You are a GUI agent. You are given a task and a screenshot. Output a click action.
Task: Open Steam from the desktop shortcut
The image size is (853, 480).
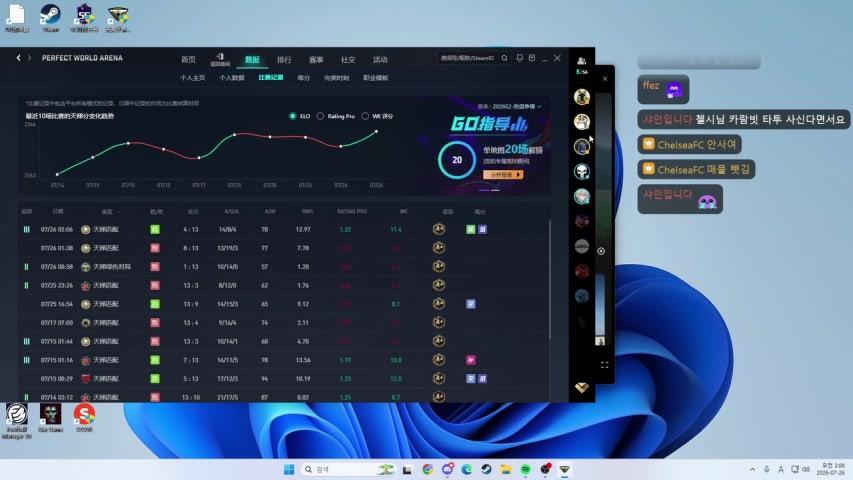[51, 18]
